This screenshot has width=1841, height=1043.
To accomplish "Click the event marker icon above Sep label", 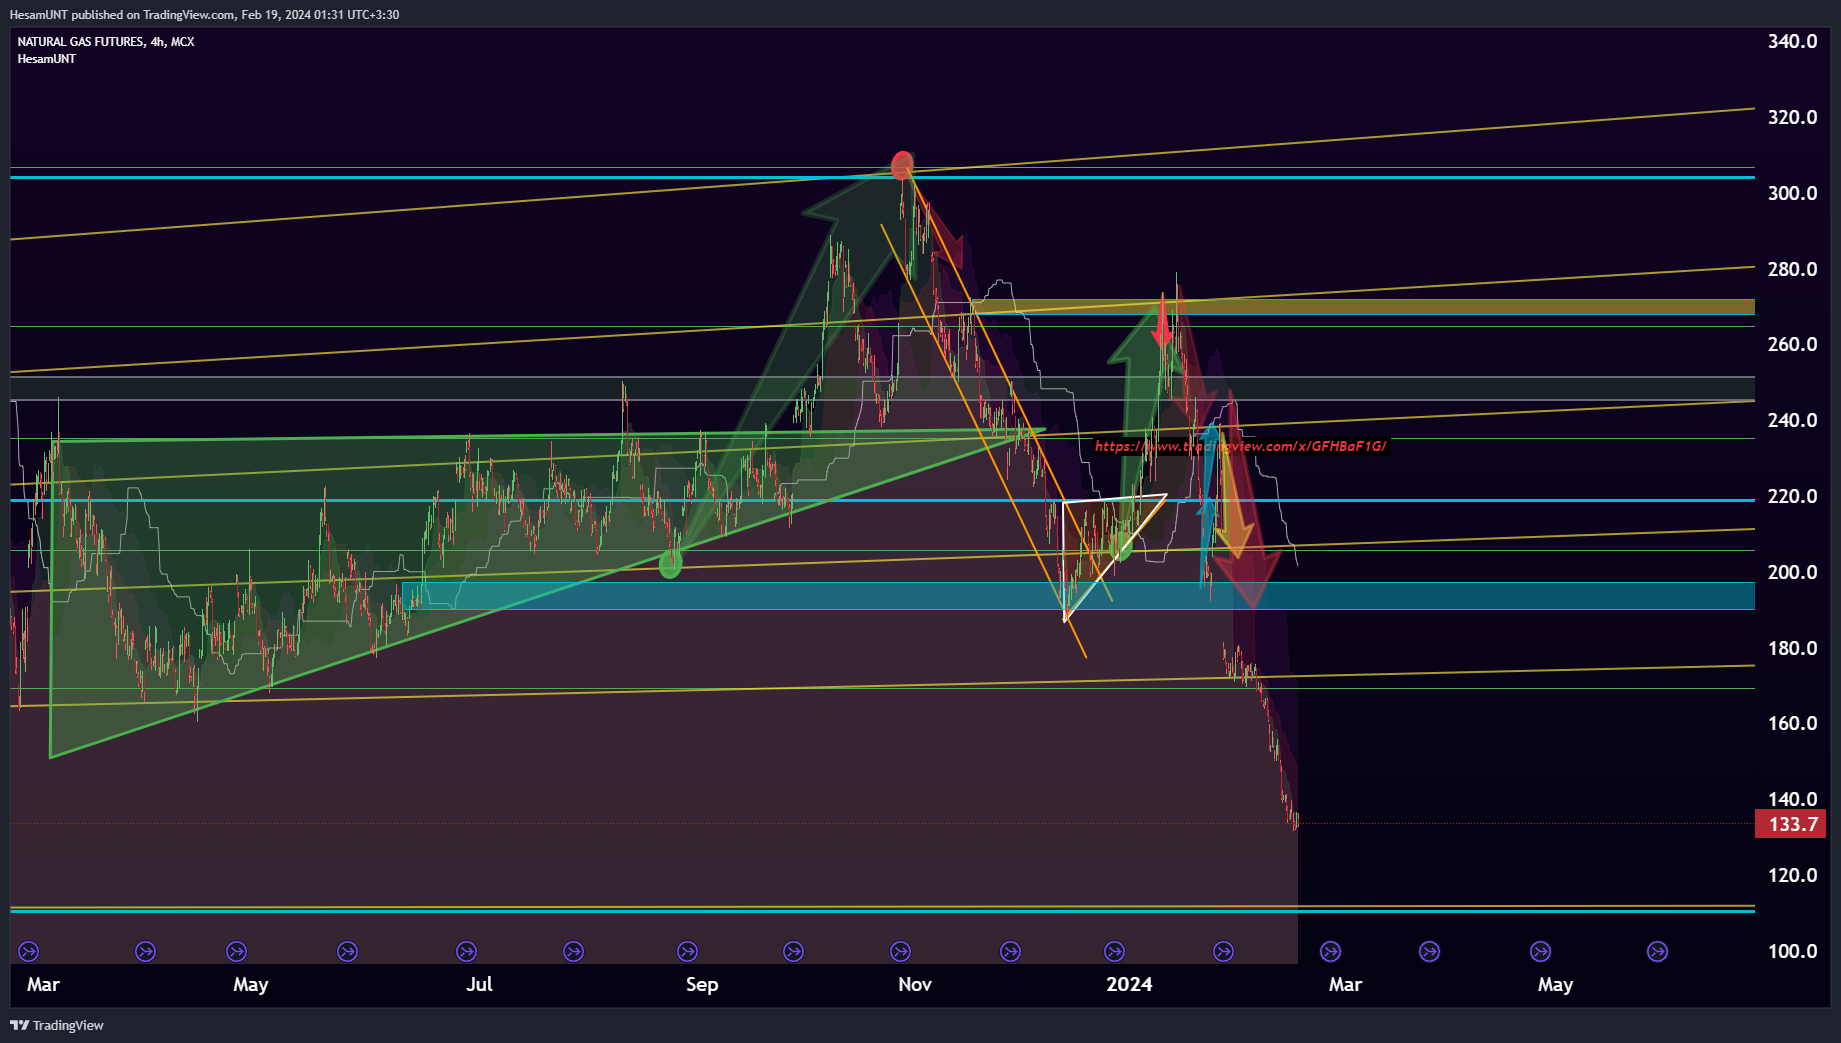I will coord(687,951).
